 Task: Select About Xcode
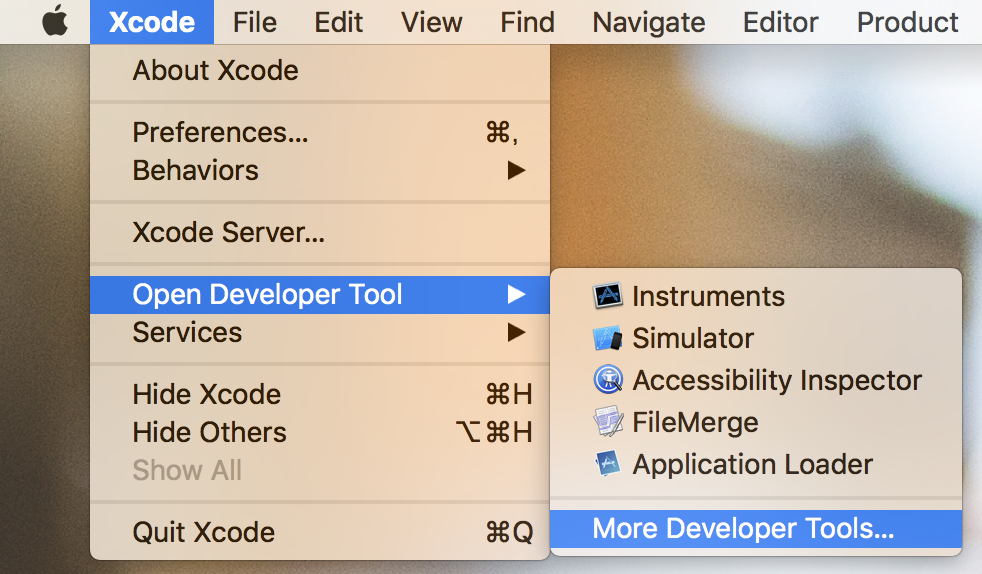215,71
